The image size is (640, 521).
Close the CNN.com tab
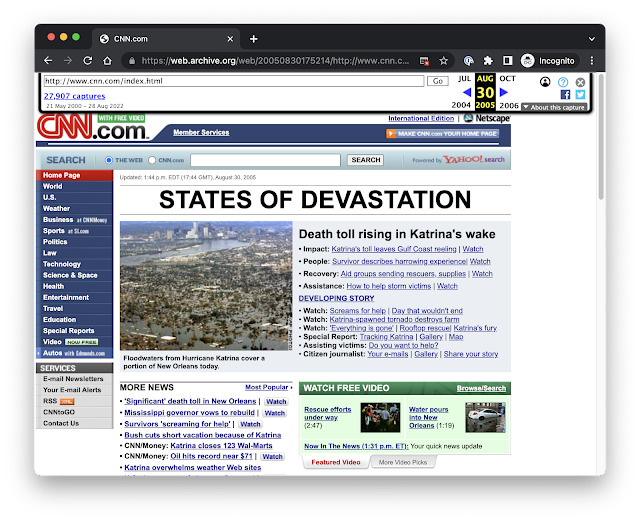[230, 39]
